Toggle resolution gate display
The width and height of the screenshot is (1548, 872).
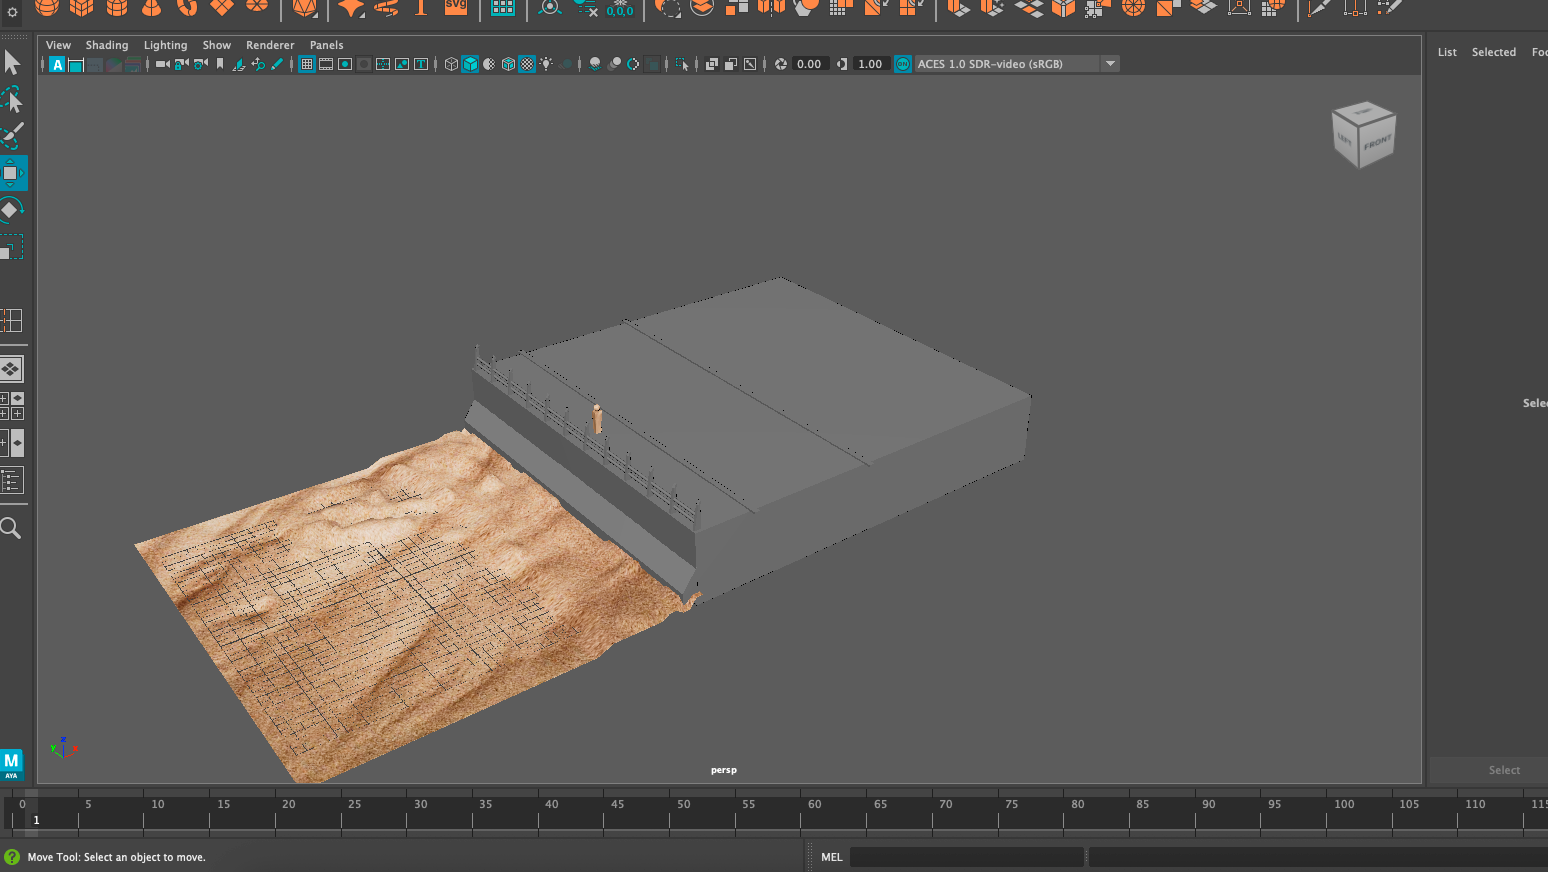pyautogui.click(x=345, y=64)
